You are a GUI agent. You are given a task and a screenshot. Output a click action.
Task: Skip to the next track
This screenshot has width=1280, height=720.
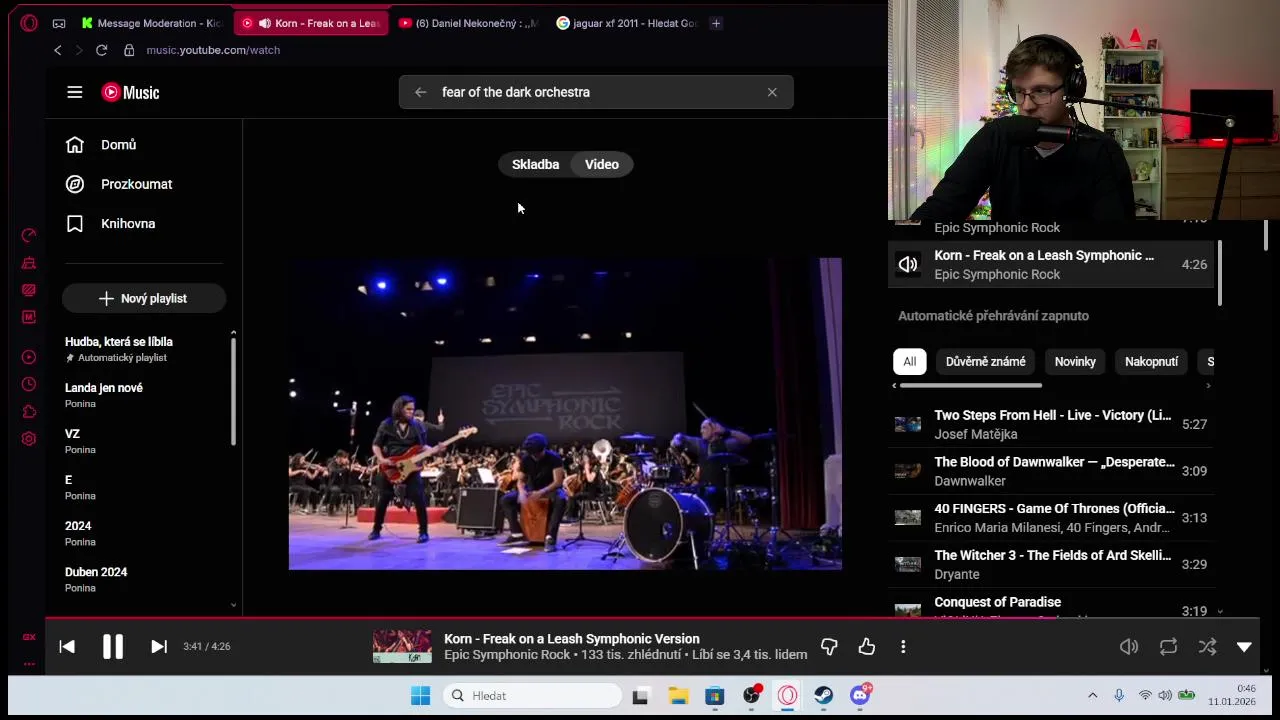click(158, 646)
